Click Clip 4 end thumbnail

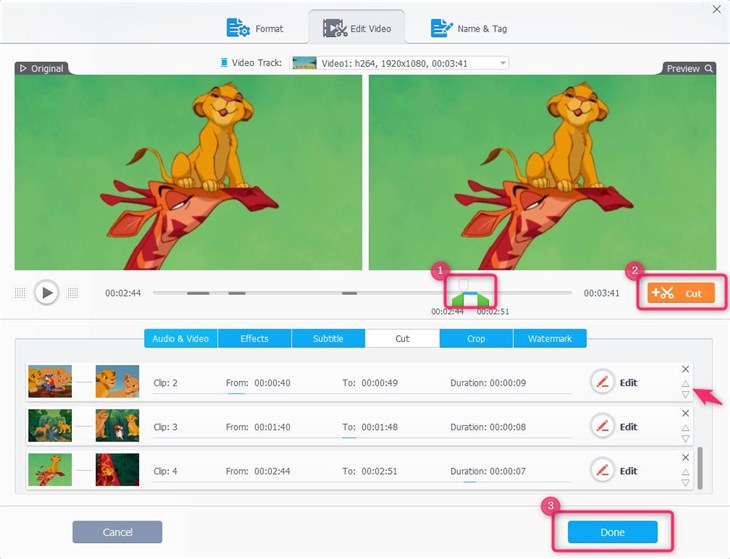[x=117, y=470]
